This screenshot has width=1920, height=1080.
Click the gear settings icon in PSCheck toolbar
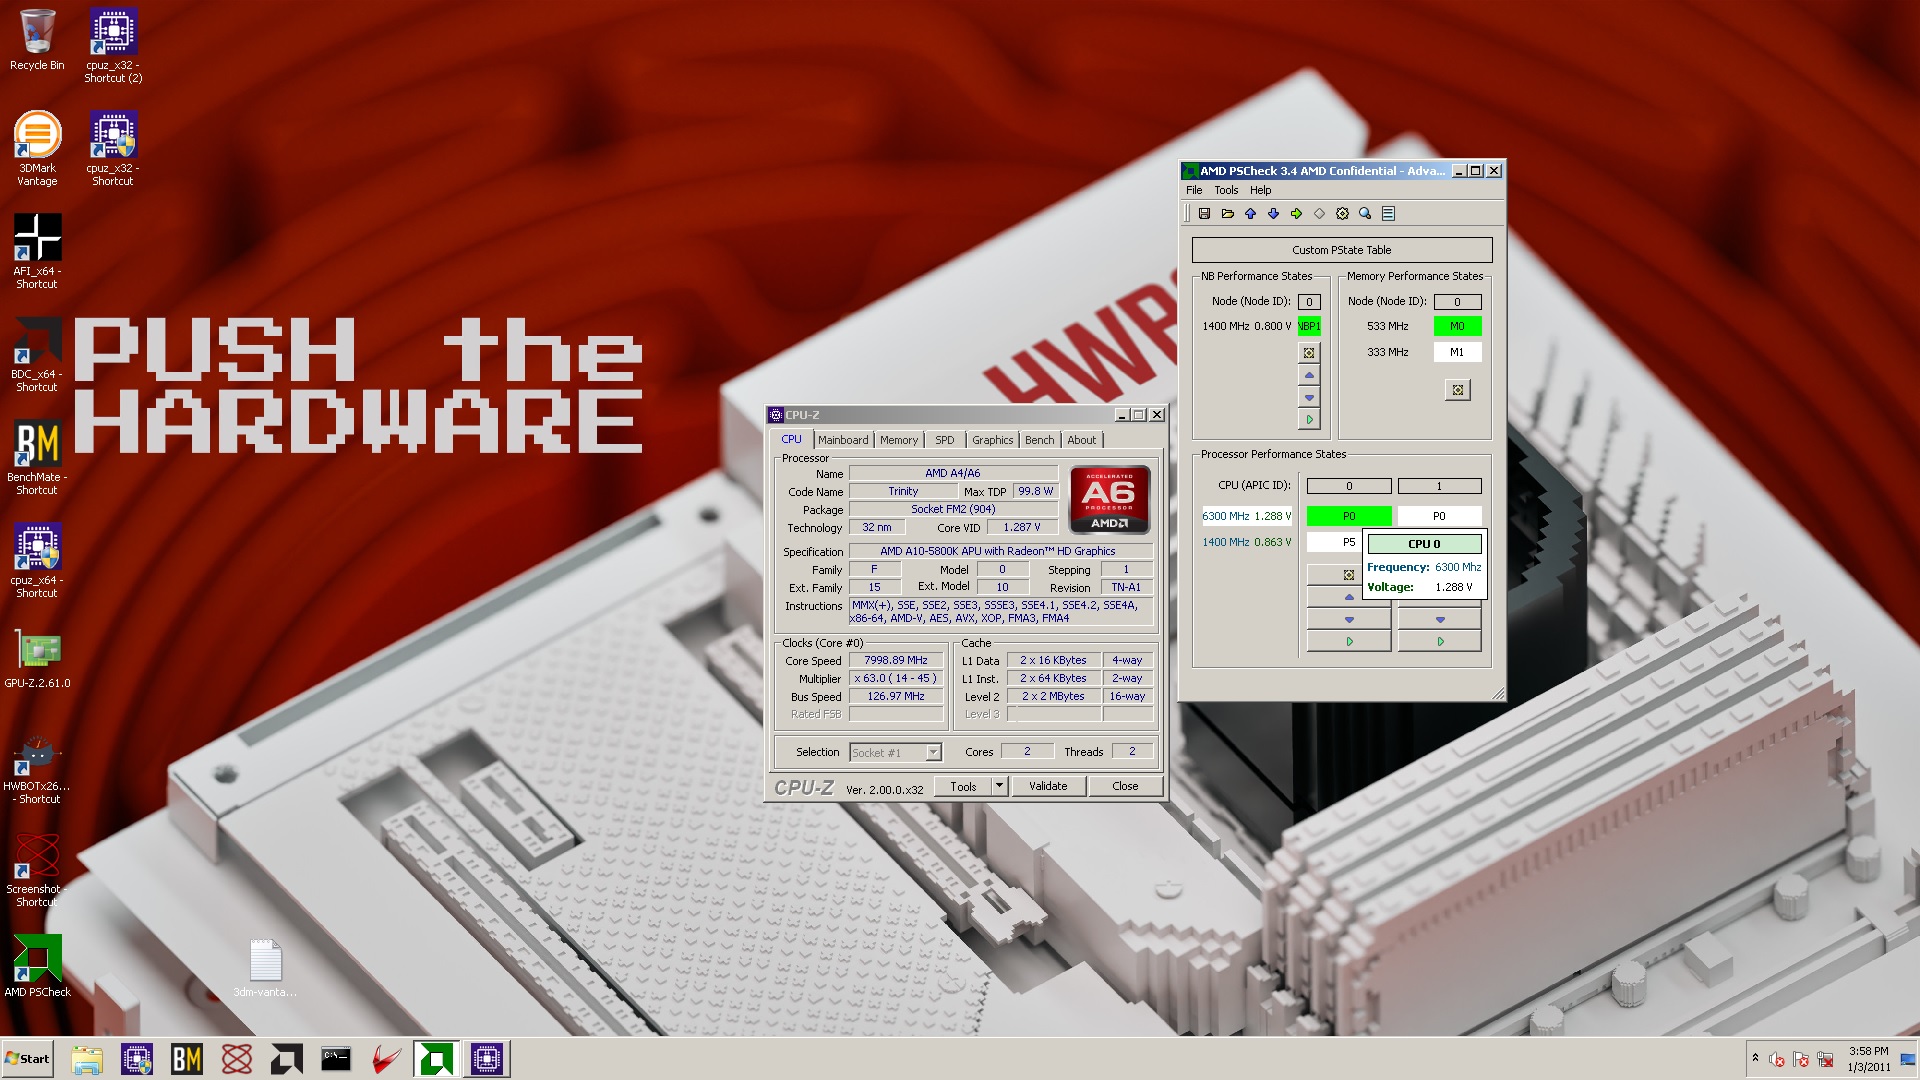tap(1342, 214)
